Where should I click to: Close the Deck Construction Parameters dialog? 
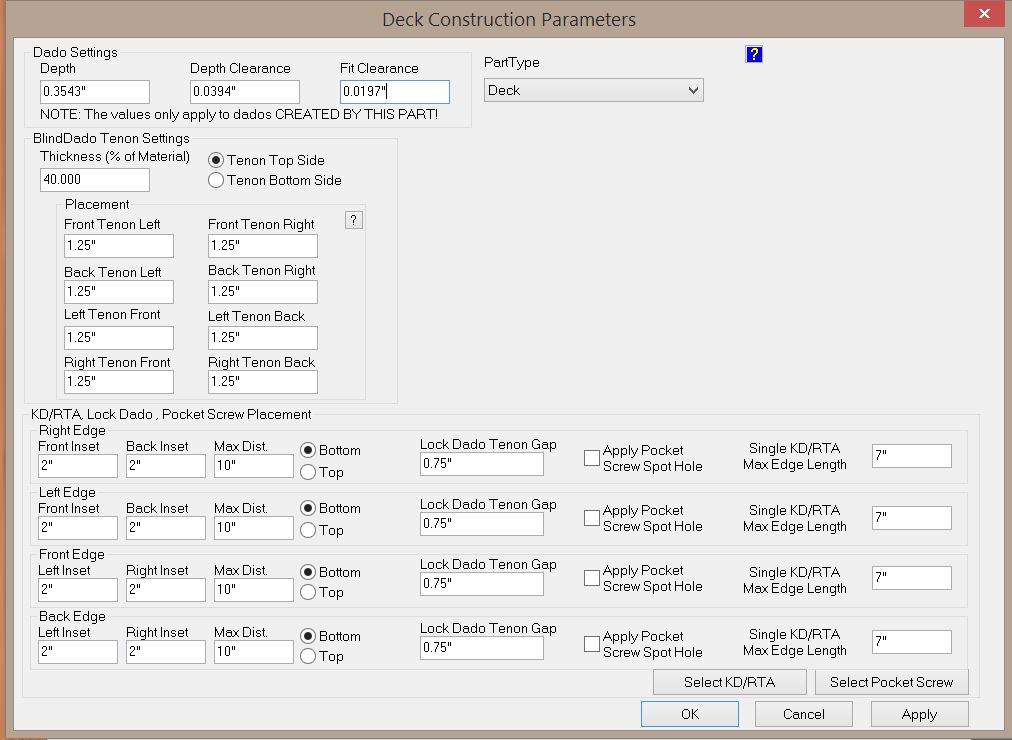pos(984,15)
